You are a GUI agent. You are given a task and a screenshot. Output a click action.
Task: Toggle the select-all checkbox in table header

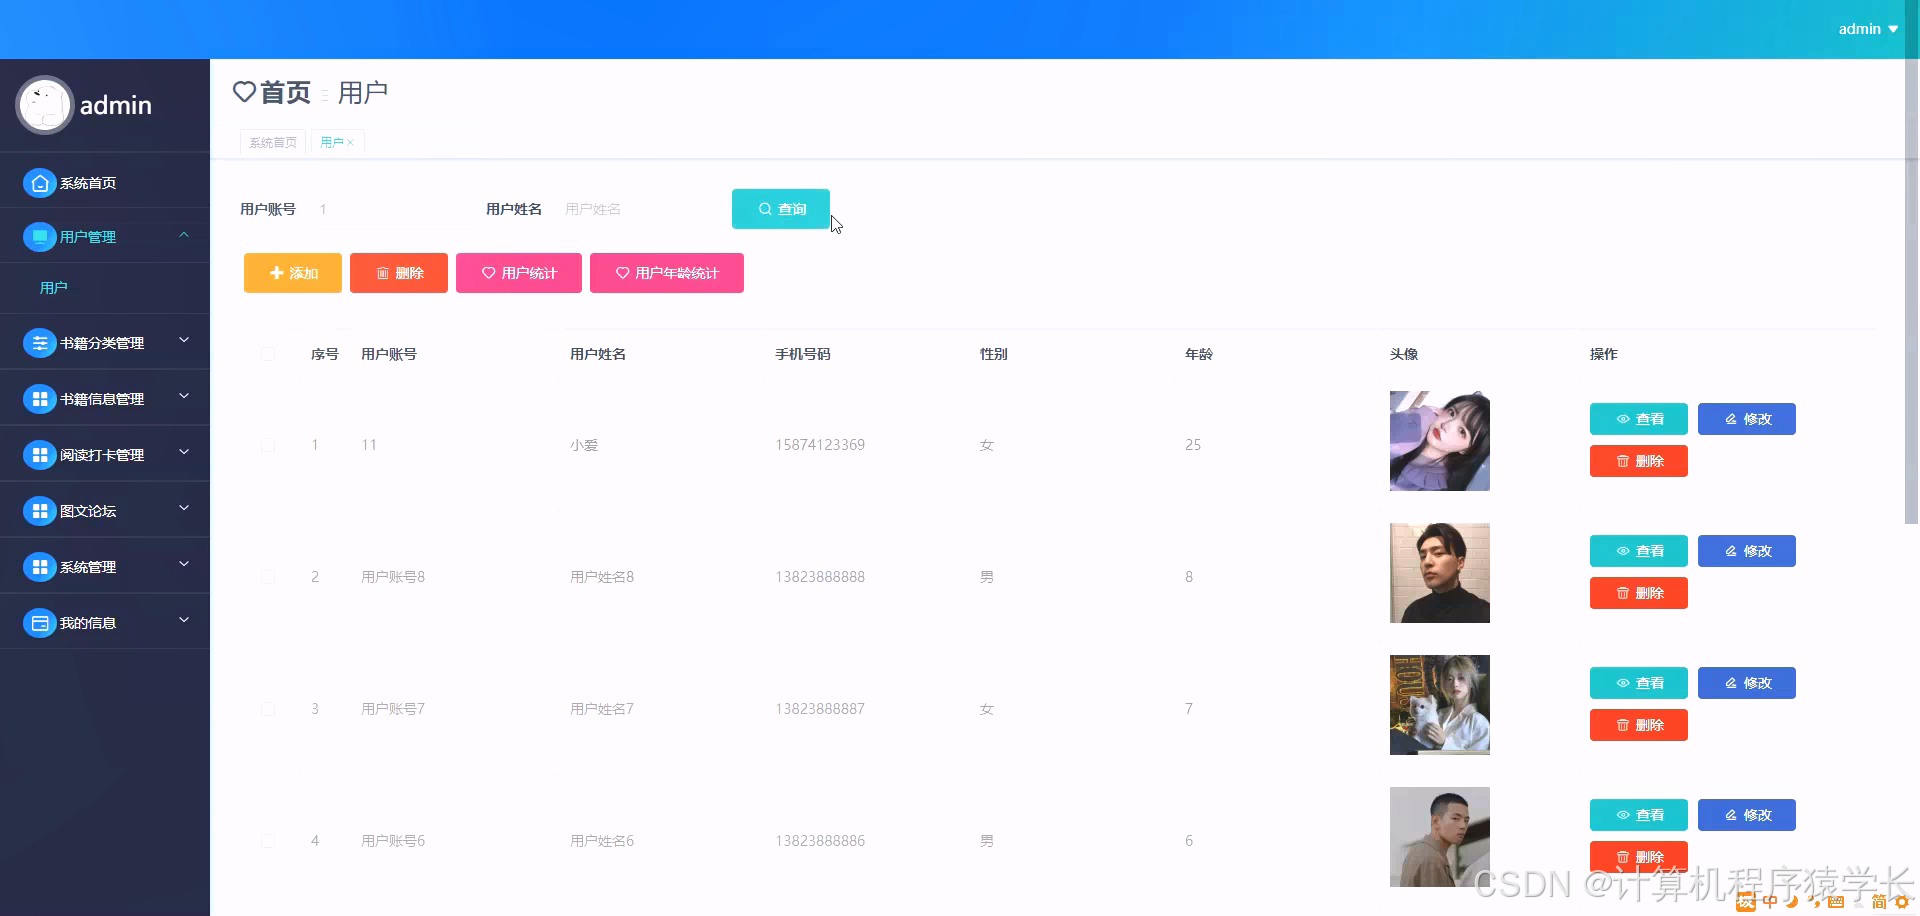268,354
